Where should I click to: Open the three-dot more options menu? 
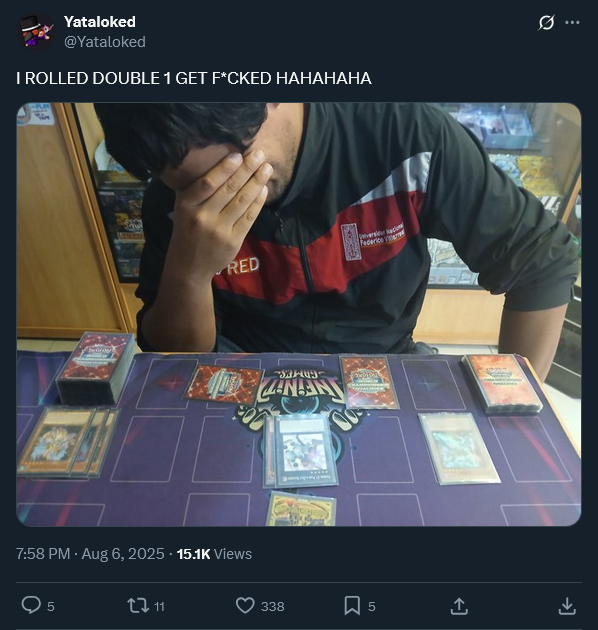(x=572, y=22)
